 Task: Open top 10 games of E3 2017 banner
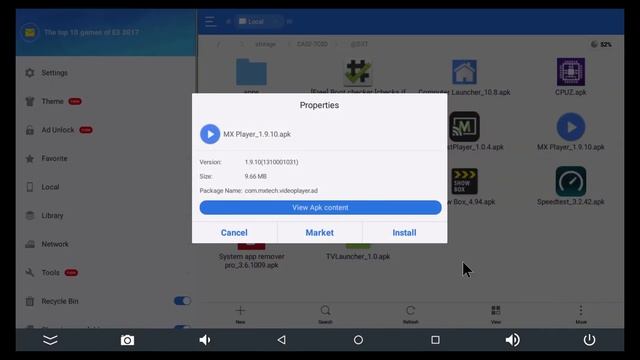tap(91, 32)
